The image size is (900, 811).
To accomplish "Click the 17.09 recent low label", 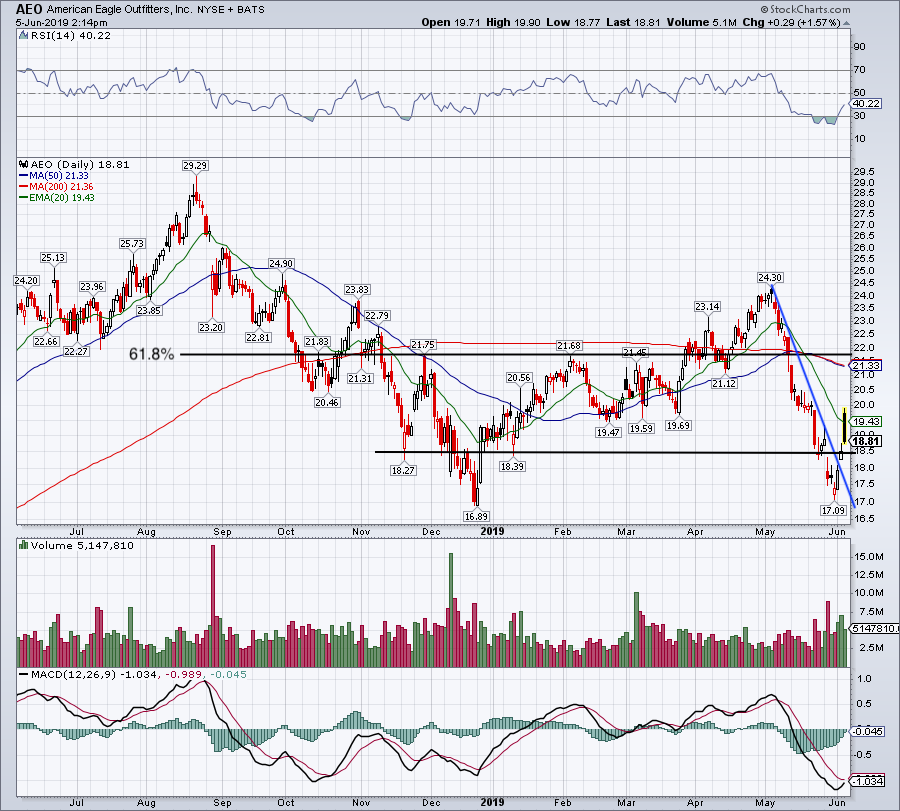I will pyautogui.click(x=833, y=510).
